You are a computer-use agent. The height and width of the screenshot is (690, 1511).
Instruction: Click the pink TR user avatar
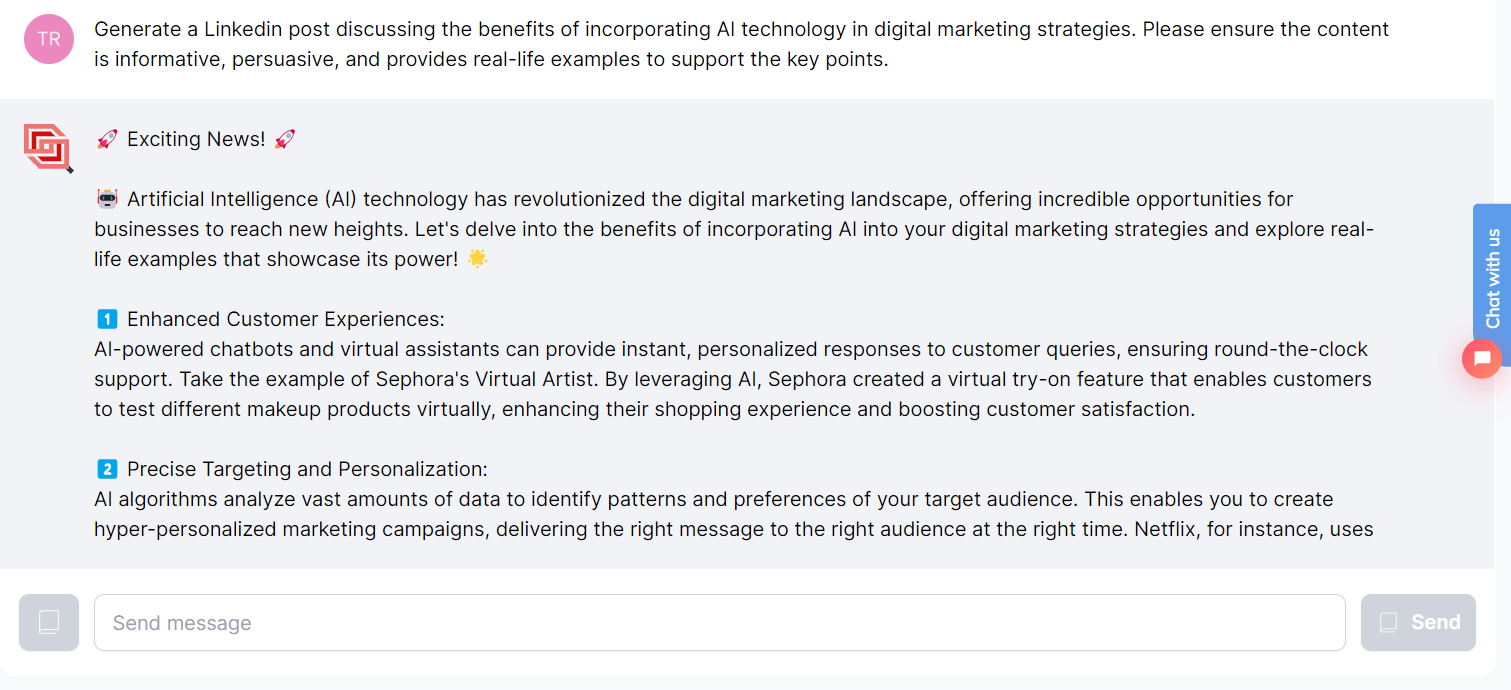pyautogui.click(x=49, y=40)
